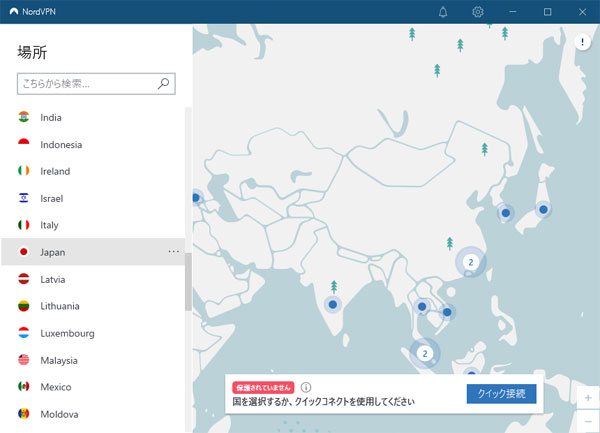Screen dimensions: 600x433
Task: Open Japan's three-dot options menu
Action: 174,252
